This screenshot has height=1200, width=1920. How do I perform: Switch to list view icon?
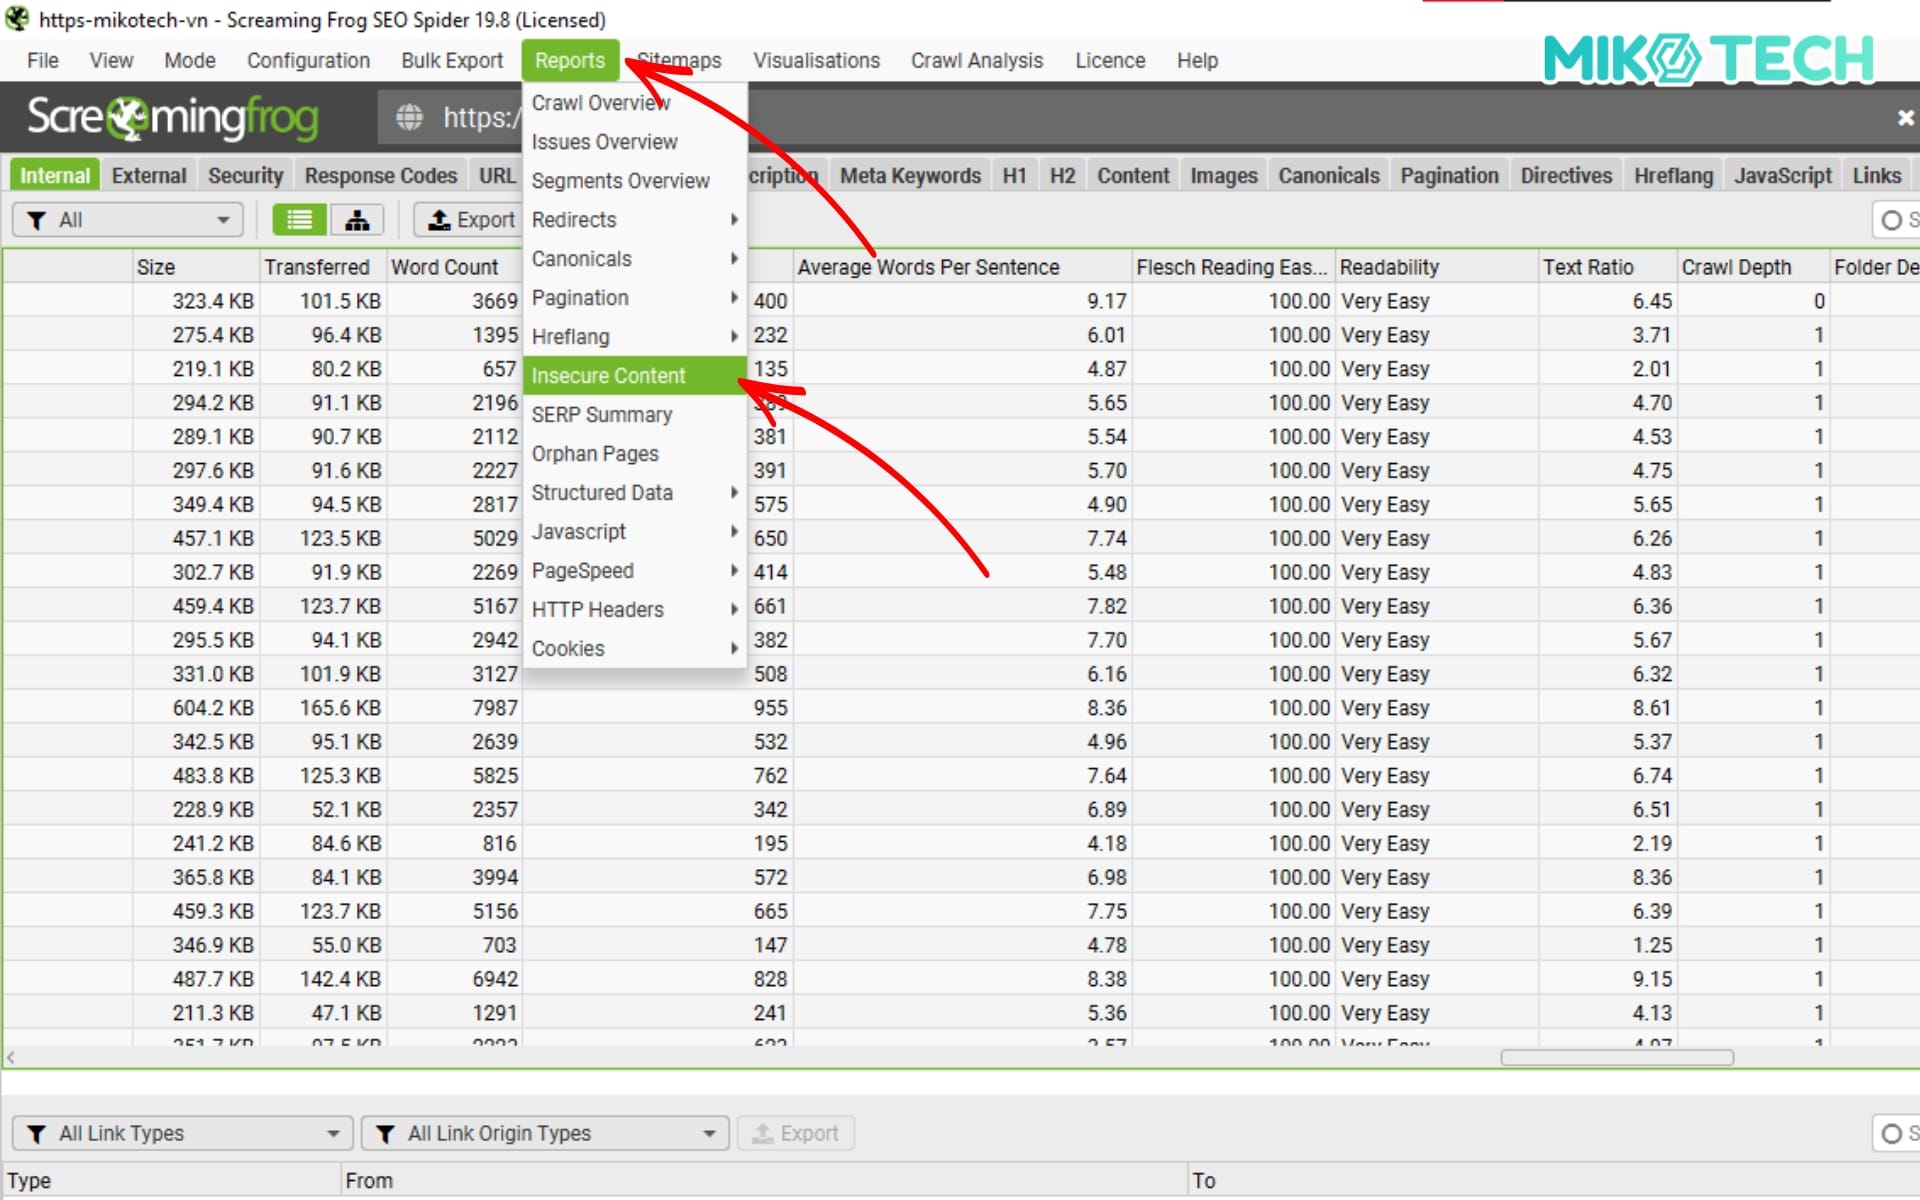299,220
